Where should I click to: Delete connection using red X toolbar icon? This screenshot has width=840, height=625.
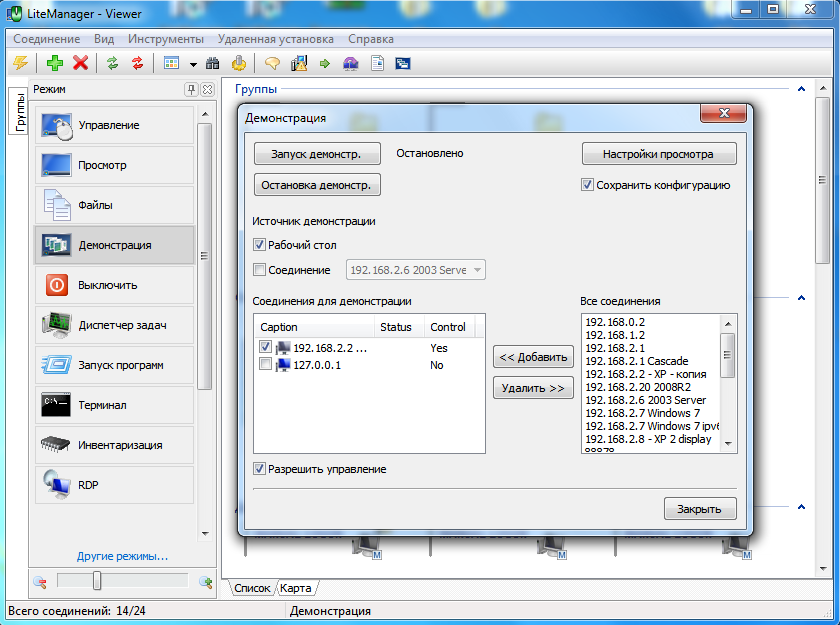tap(80, 63)
